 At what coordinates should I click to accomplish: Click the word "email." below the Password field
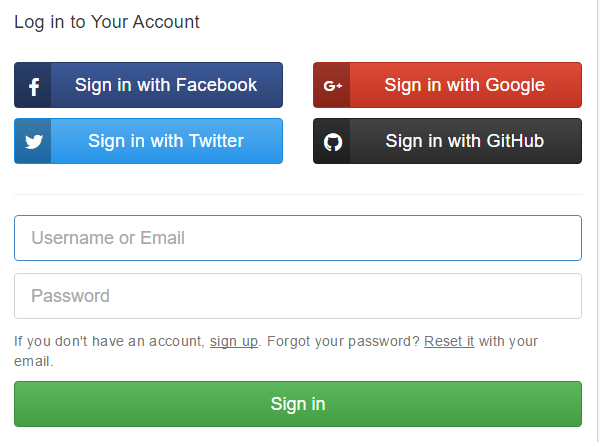point(34,362)
